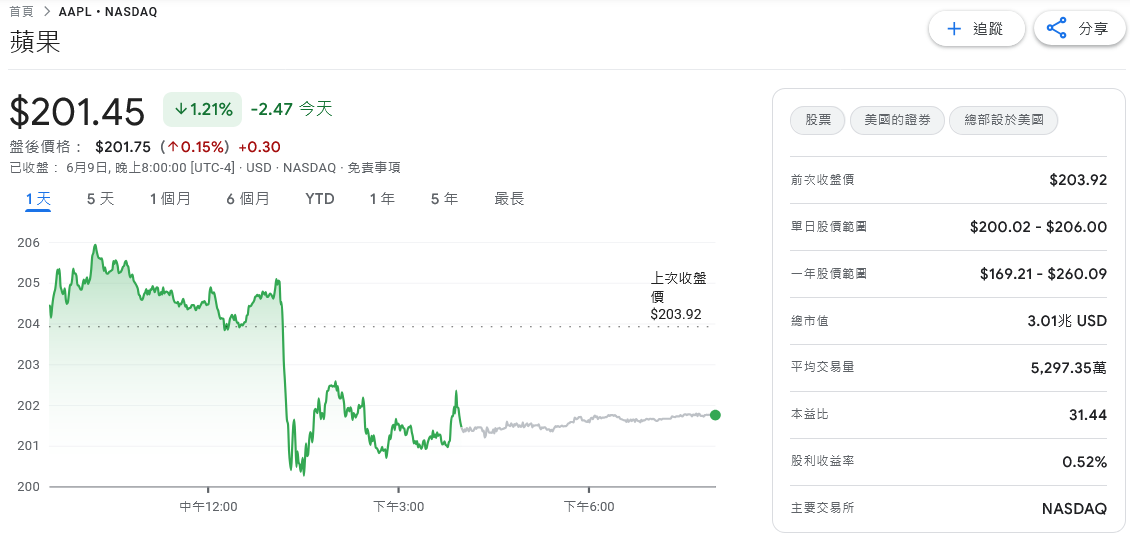The width and height of the screenshot is (1130, 535).
Task: Switch to the 5 天 range tab
Action: (x=101, y=199)
